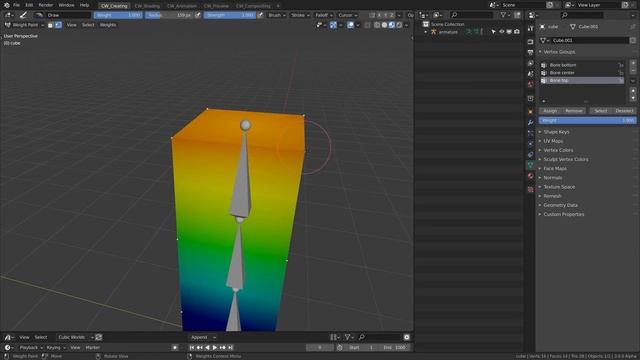Open the Tool properties tab icon
The height and width of the screenshot is (360, 640).
pos(530,29)
